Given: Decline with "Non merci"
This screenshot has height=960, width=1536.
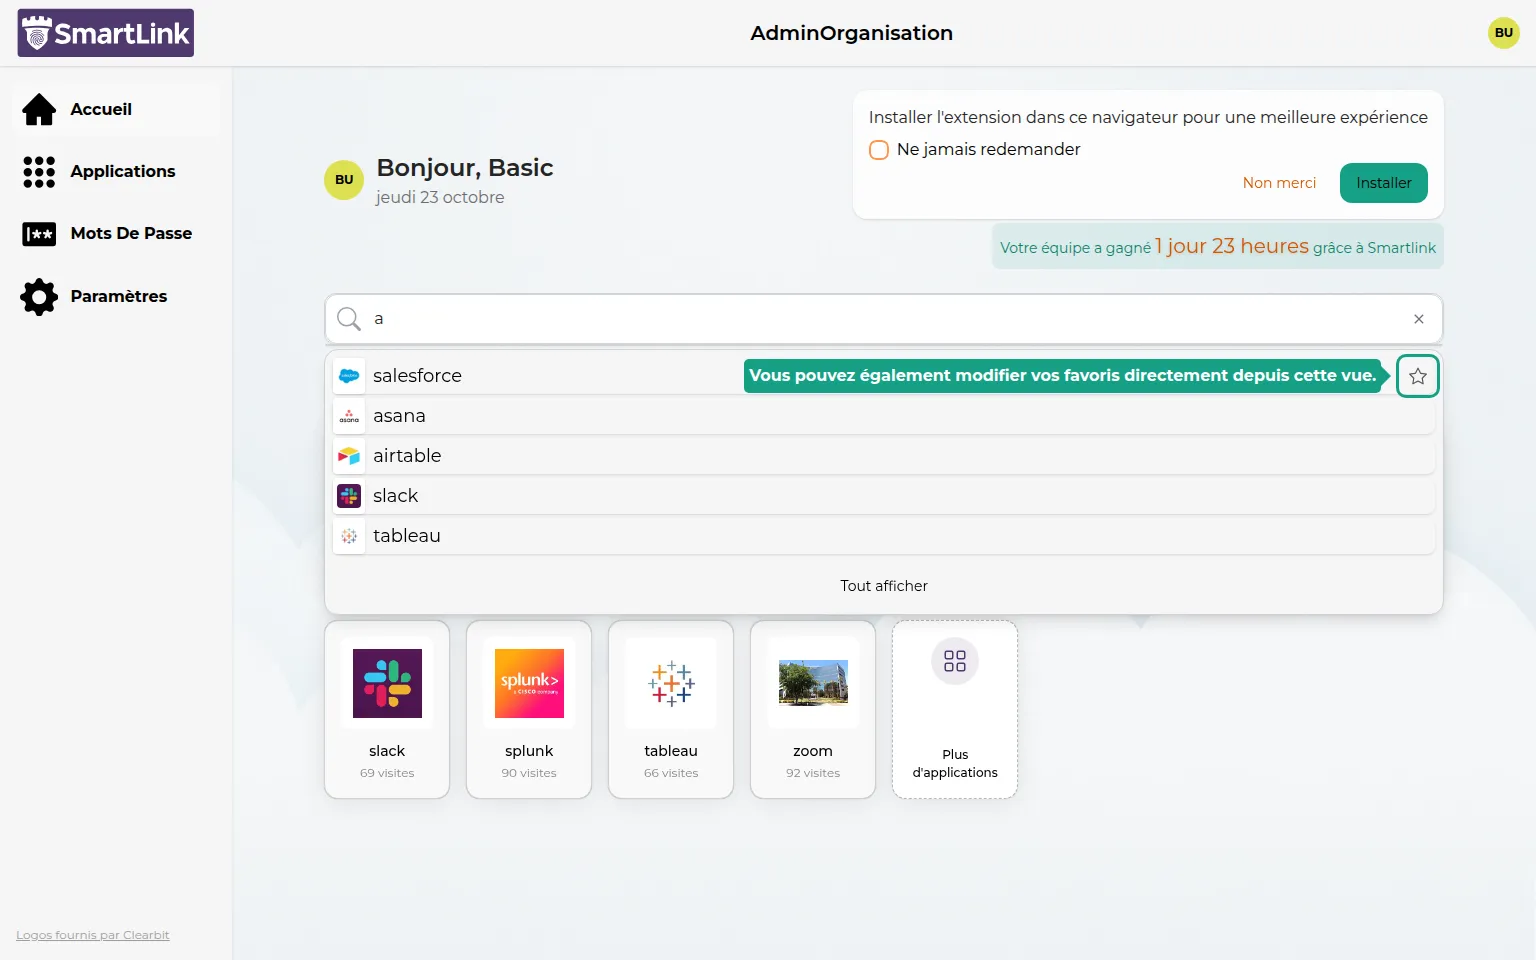Looking at the screenshot, I should 1279,183.
